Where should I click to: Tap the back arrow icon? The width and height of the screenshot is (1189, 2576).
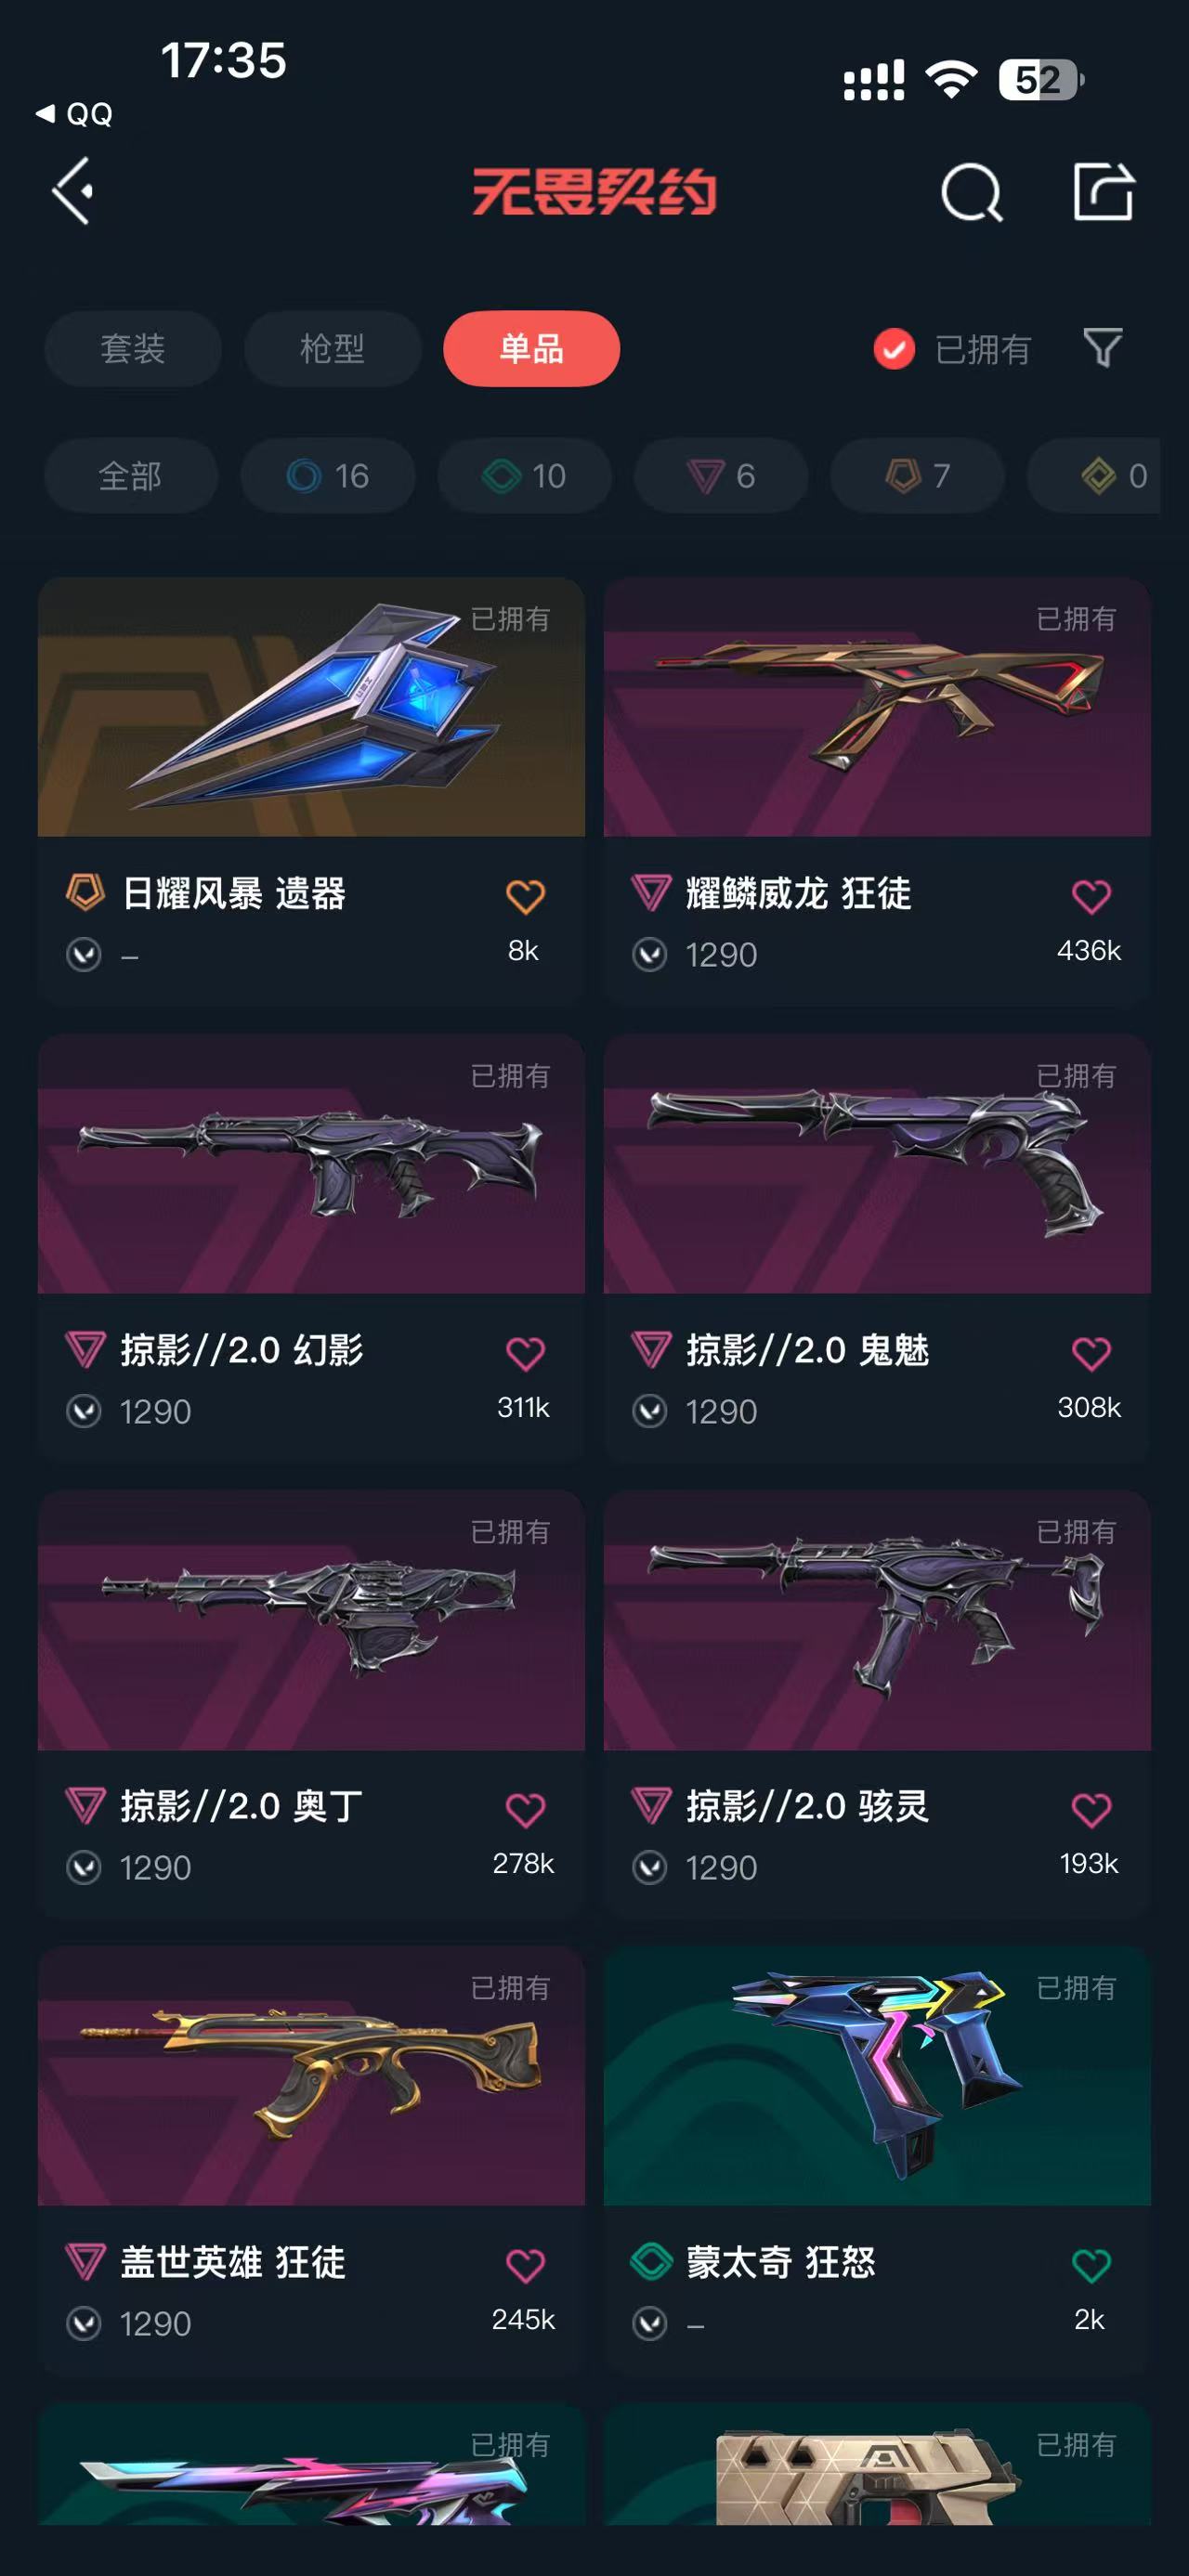[x=73, y=191]
